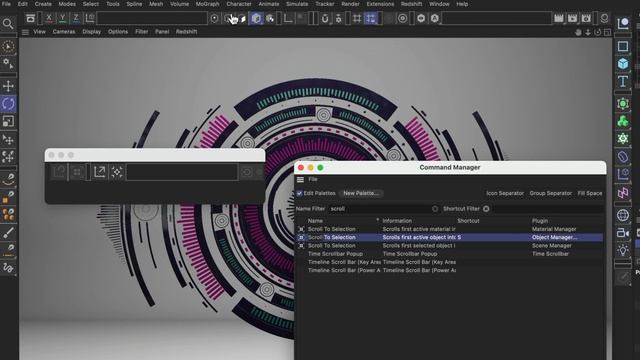Click the empty text field in floating palette
This screenshot has height=360, width=640.
tap(182, 172)
